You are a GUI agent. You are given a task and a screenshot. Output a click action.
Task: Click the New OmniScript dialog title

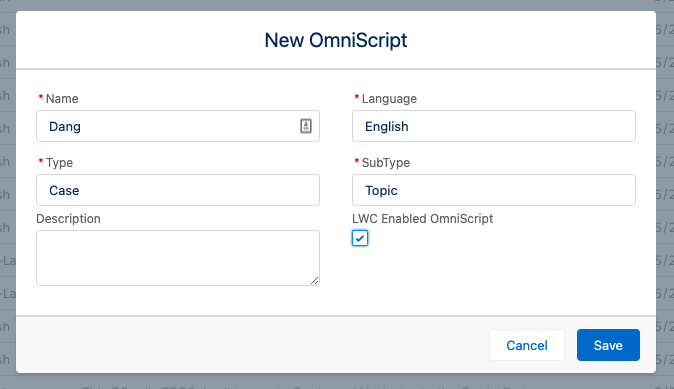(x=336, y=40)
